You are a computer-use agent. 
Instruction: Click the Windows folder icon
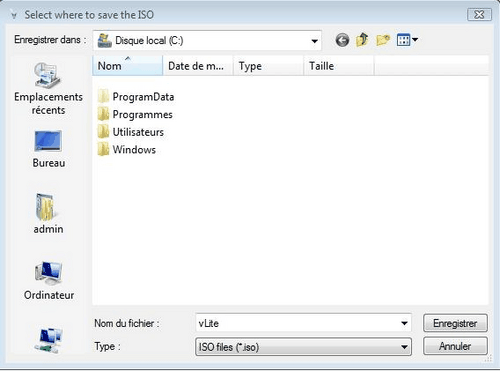(x=103, y=150)
